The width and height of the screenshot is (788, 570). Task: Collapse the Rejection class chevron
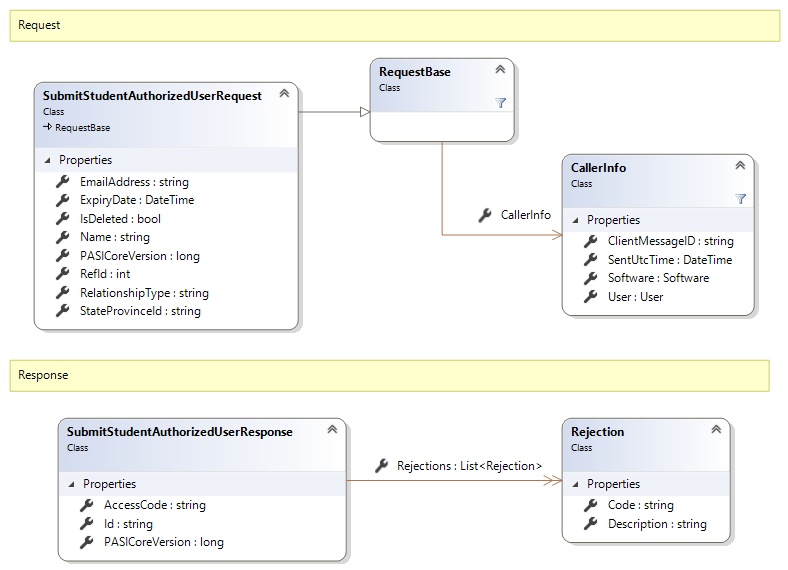pyautogui.click(x=716, y=430)
